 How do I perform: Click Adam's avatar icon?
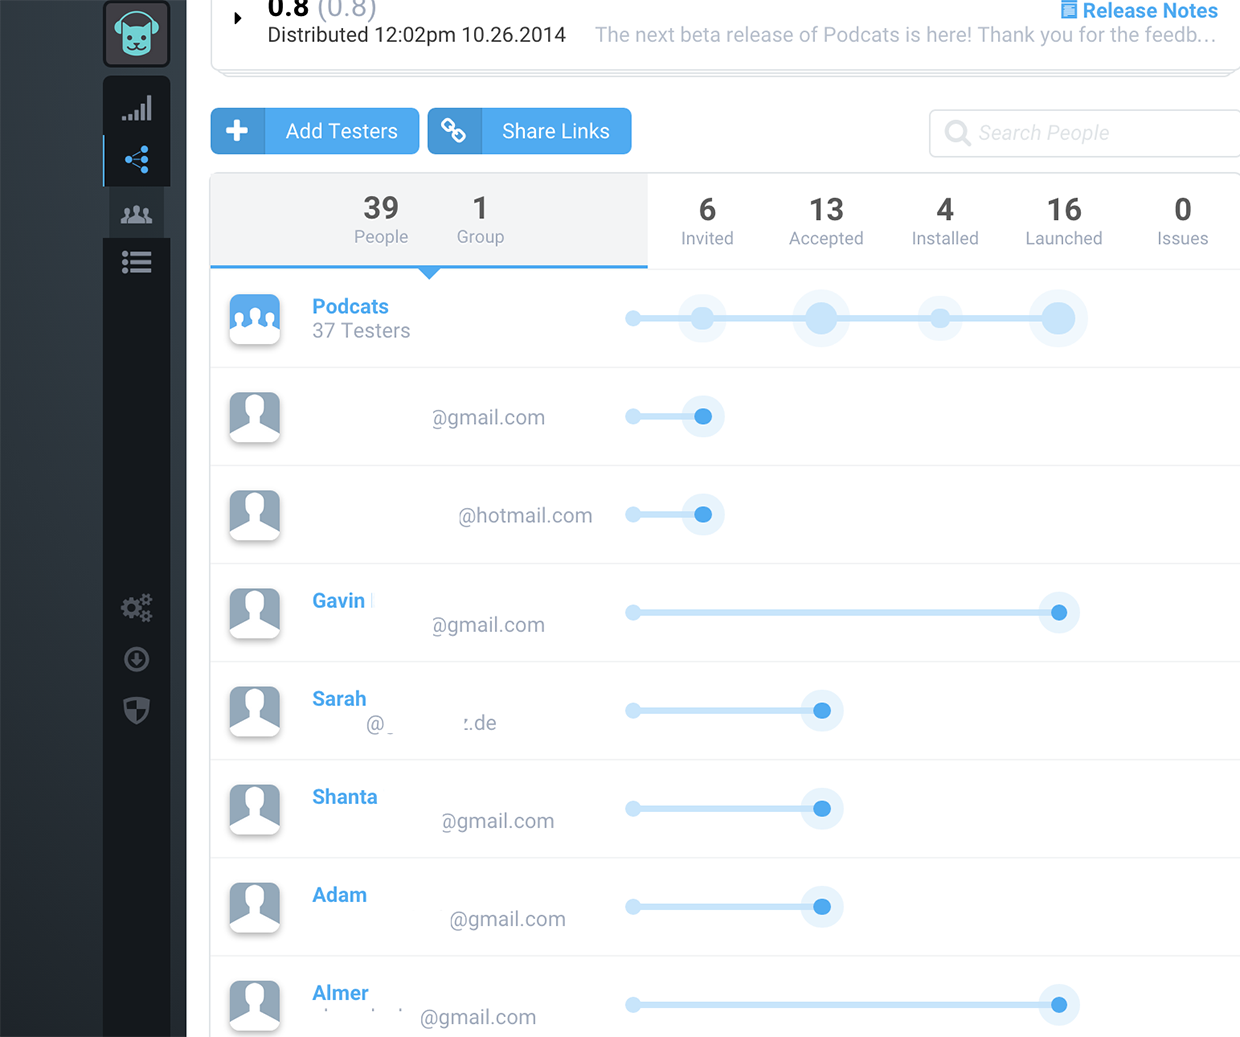(x=255, y=907)
